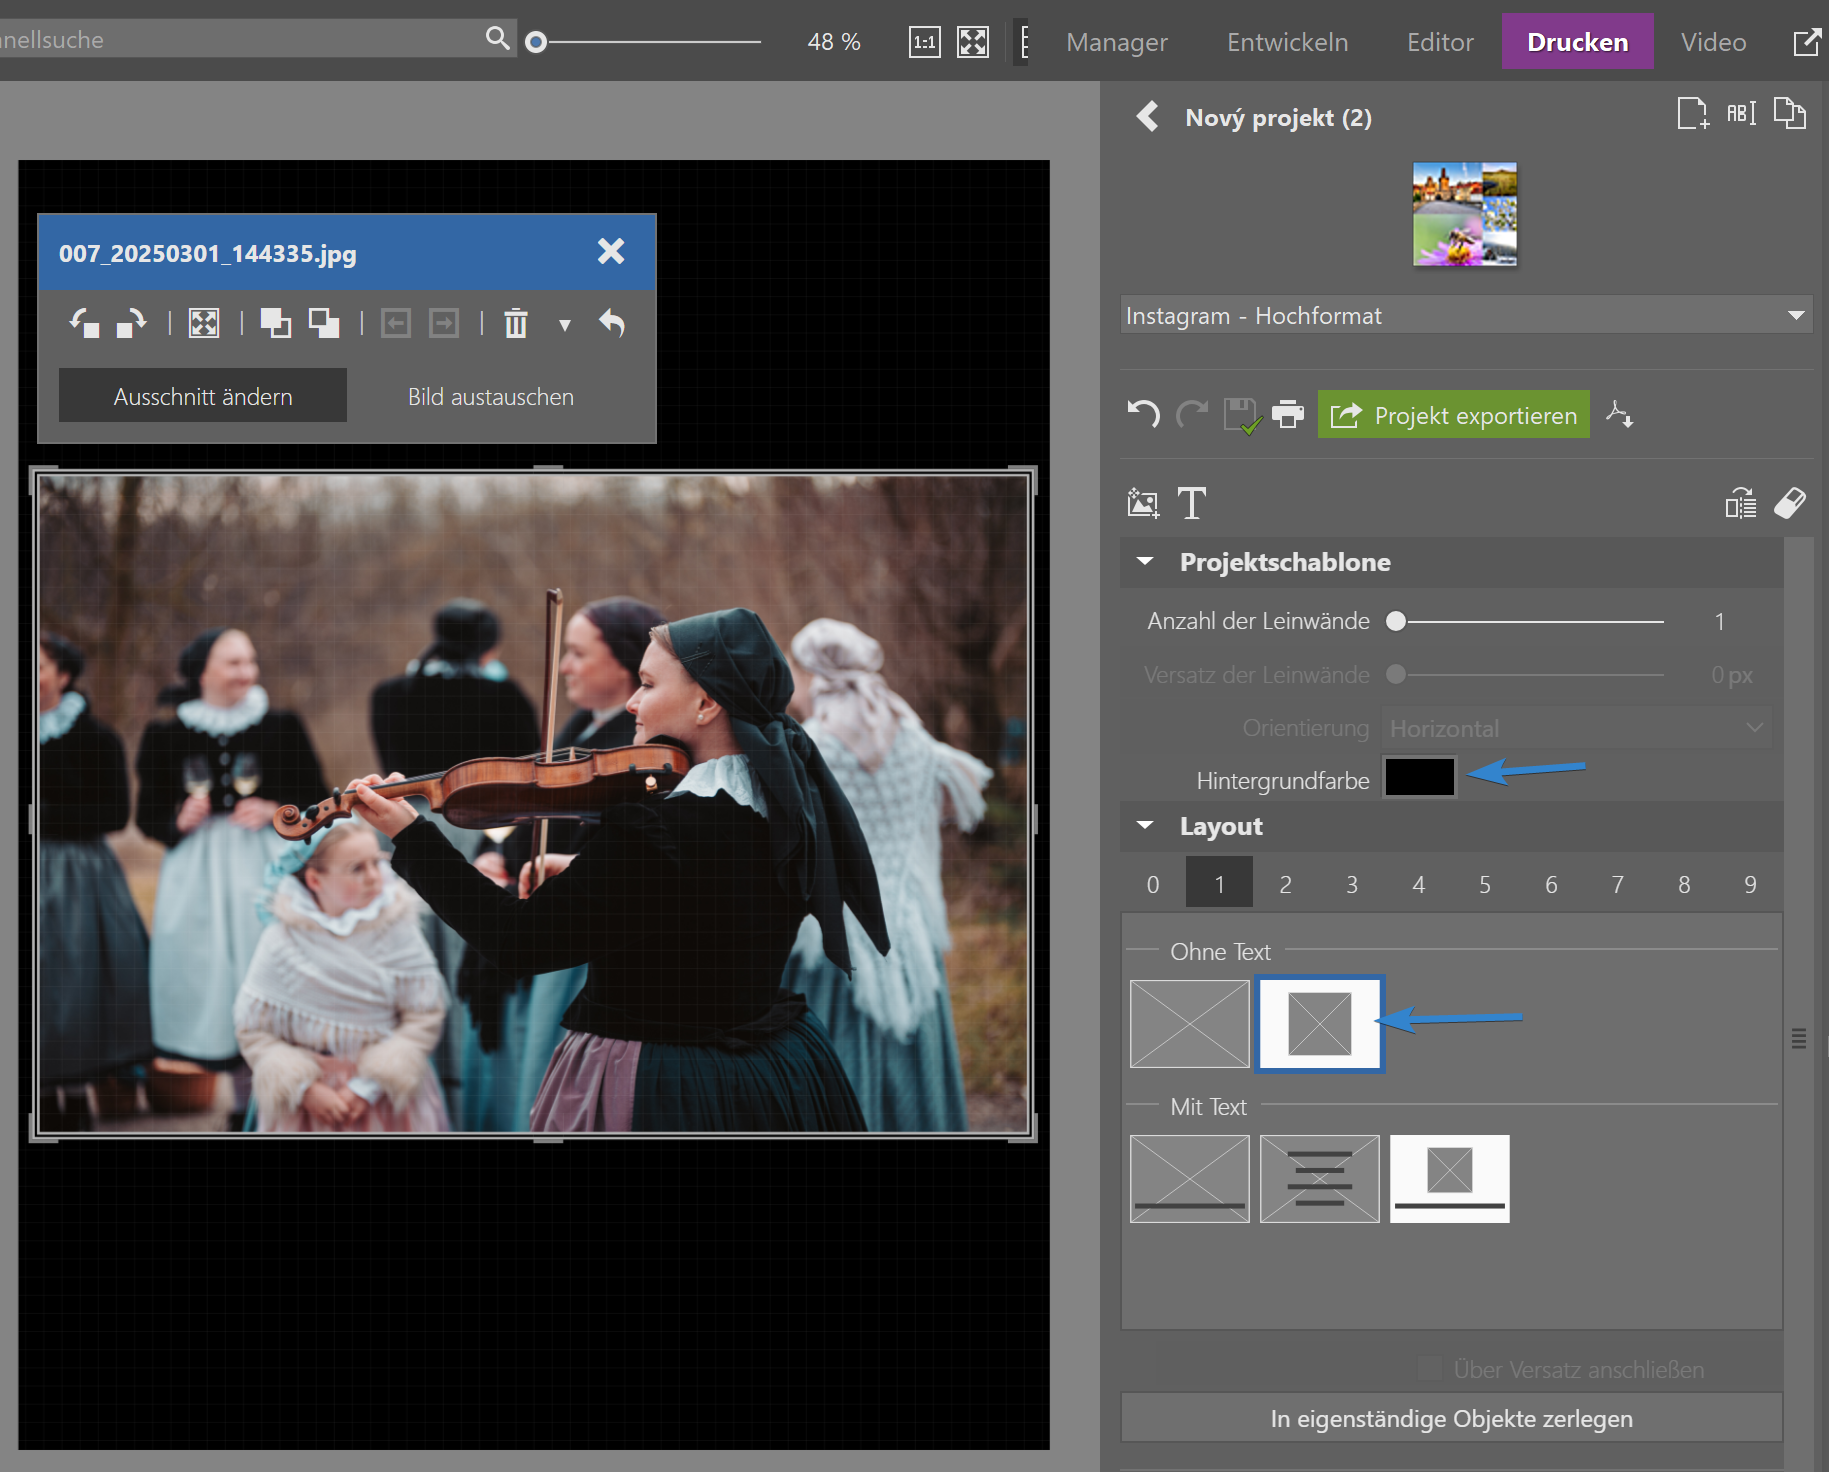Switch to the Editor tab

[1439, 42]
